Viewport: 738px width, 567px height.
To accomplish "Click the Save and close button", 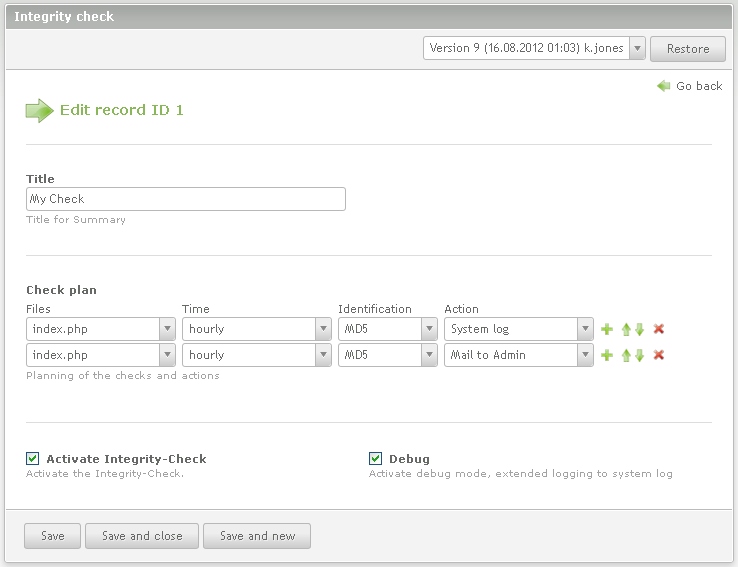I will click(142, 536).
